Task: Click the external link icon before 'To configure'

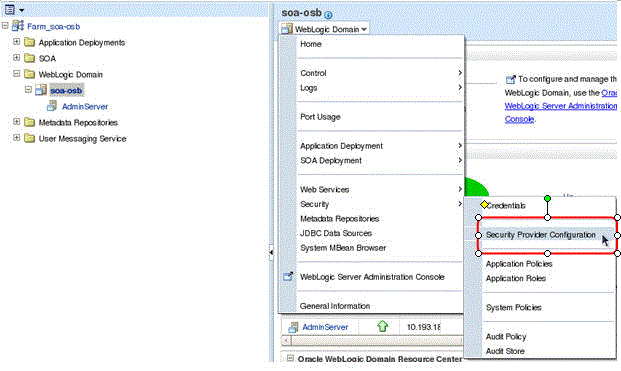Action: pyautogui.click(x=511, y=79)
